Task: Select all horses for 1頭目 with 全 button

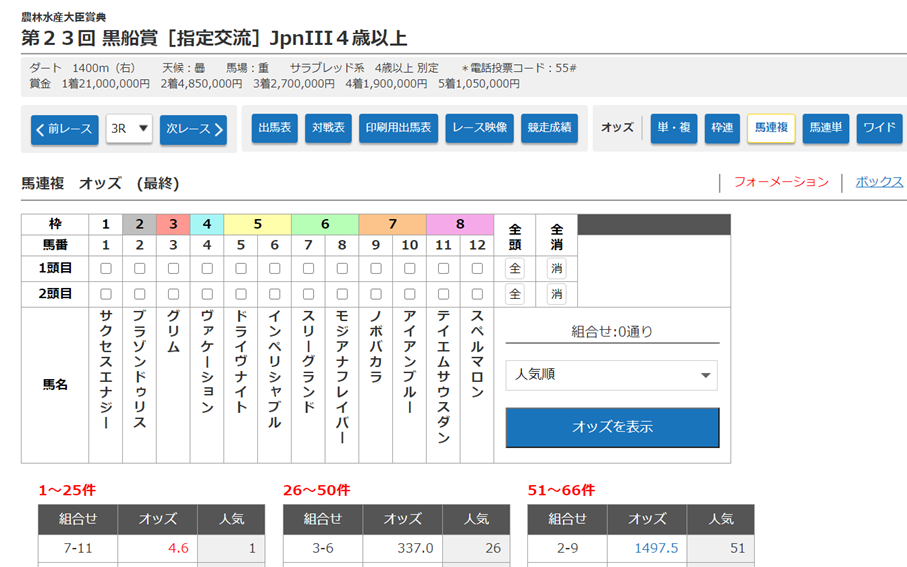Action: [x=514, y=268]
